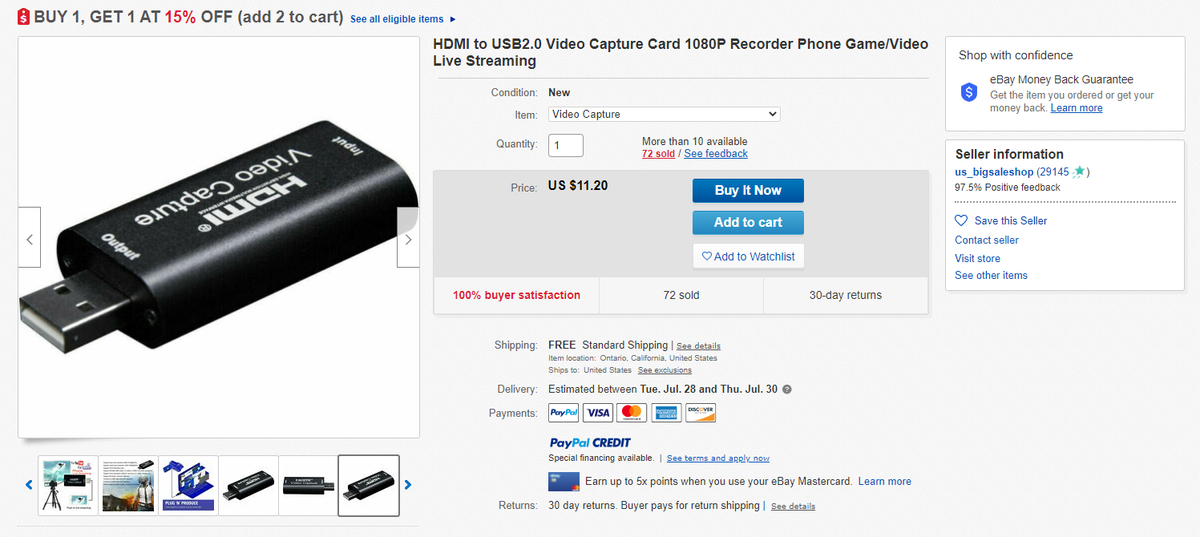The height and width of the screenshot is (537, 1200).
Task: Click the eBay Money Back Guarantee shield icon
Action: 968,92
